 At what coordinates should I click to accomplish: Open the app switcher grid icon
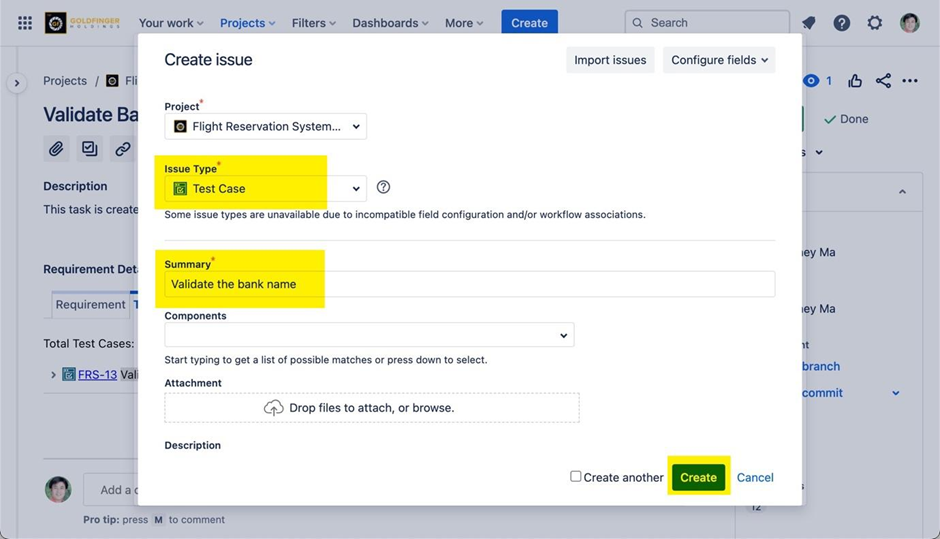coord(25,23)
